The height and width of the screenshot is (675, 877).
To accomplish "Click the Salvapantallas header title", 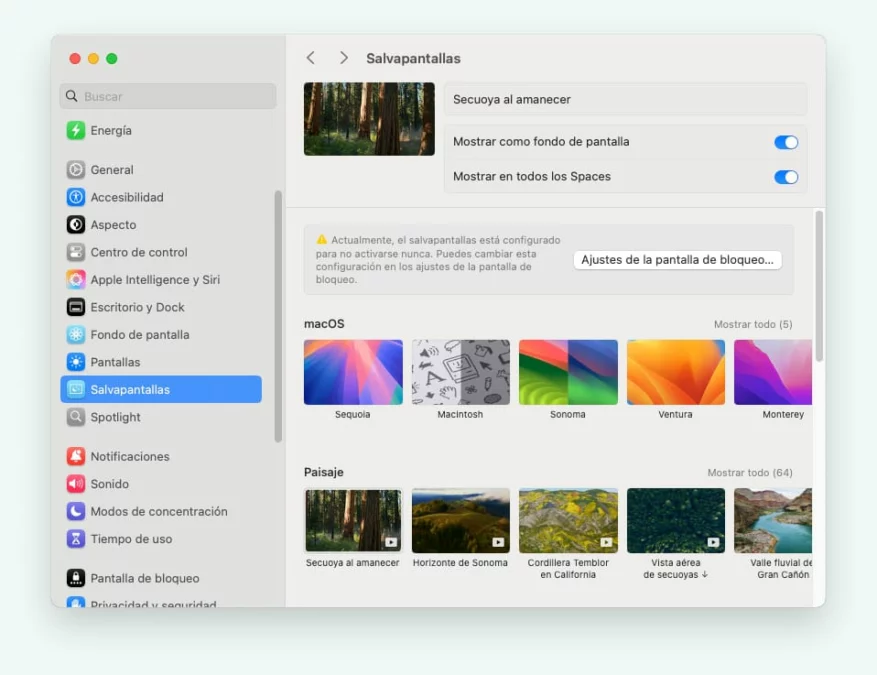I will (x=413, y=58).
